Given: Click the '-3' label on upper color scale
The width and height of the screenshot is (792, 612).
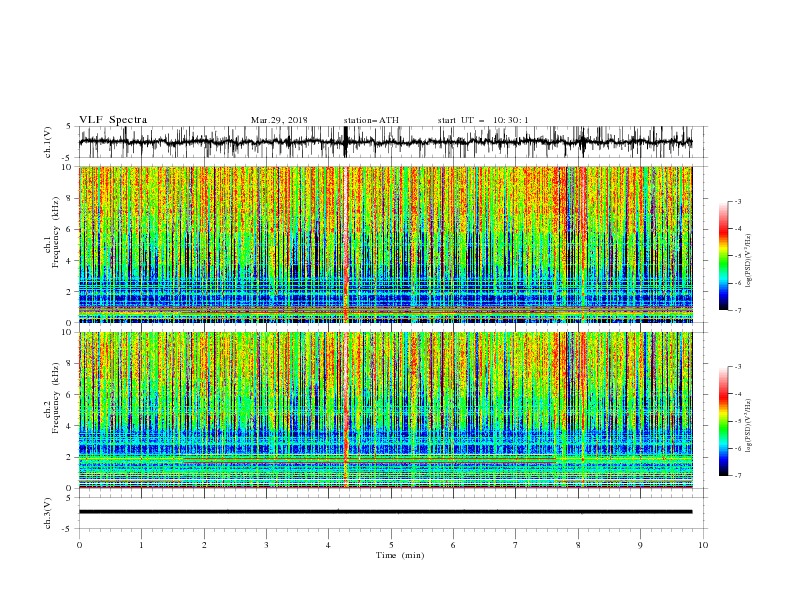Looking at the screenshot, I should [738, 201].
